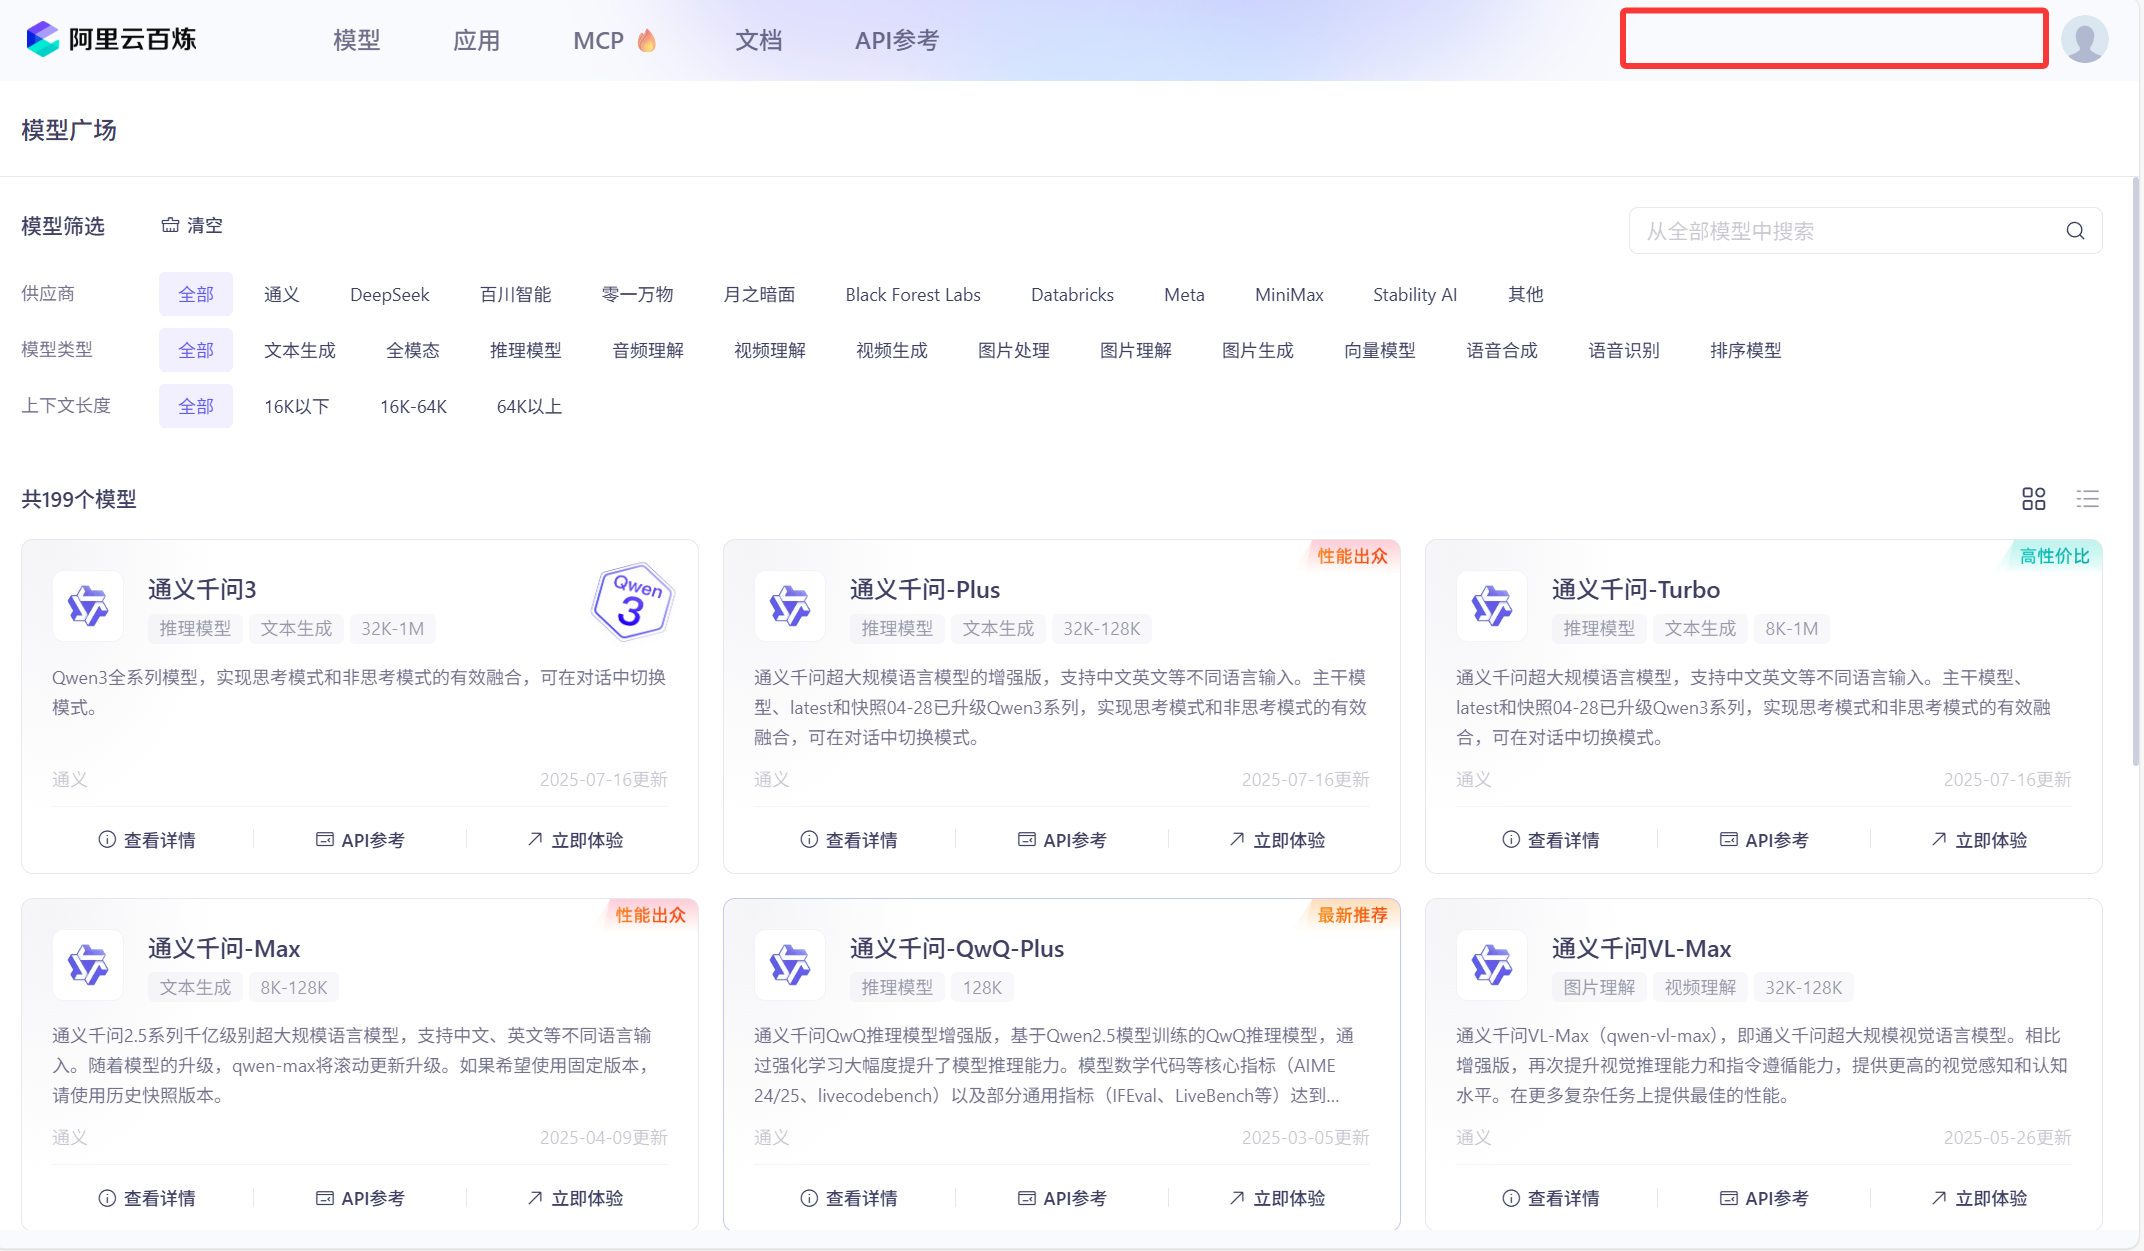Filter model type 全模态
Viewport: 2144px width, 1251px height.
[413, 350]
